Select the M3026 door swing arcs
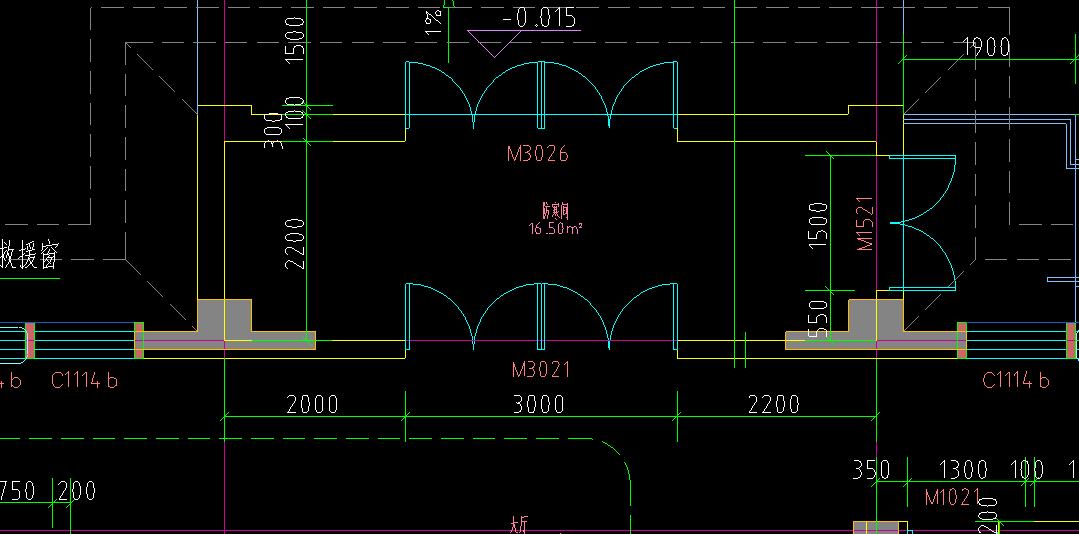 click(x=542, y=95)
